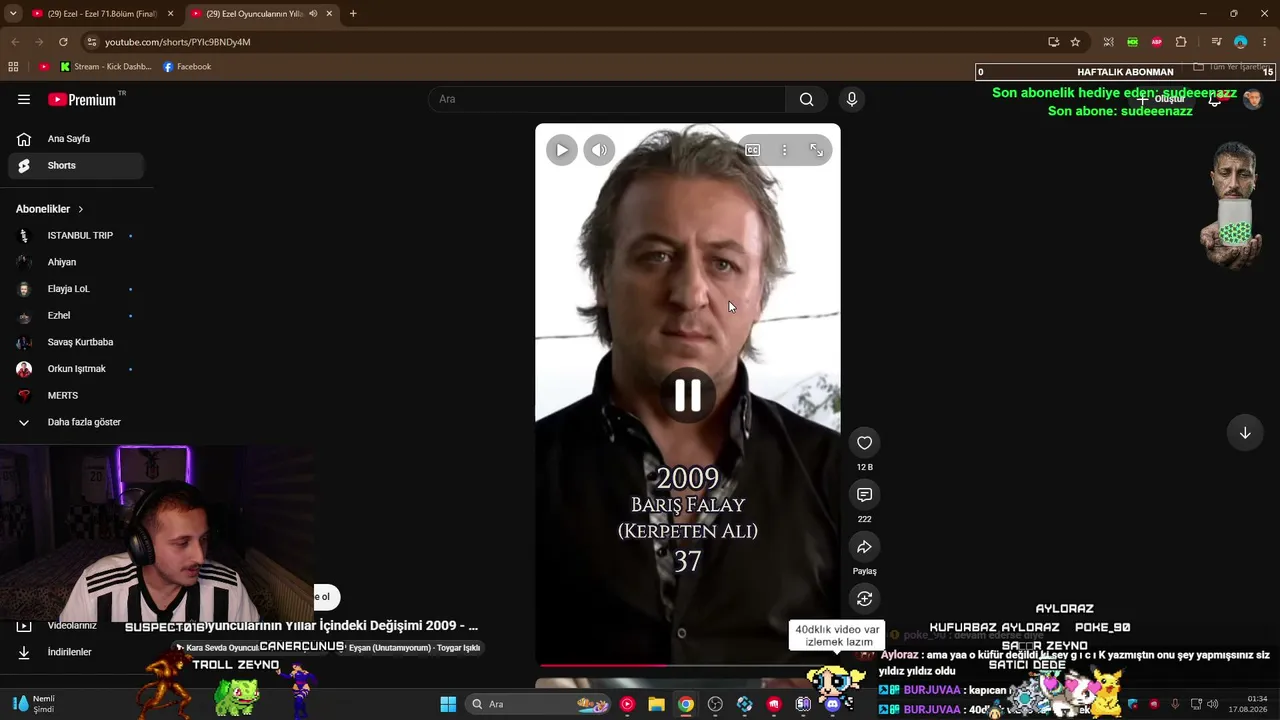
Task: Open the ISTANBUL TRIP channel
Action: point(76,235)
